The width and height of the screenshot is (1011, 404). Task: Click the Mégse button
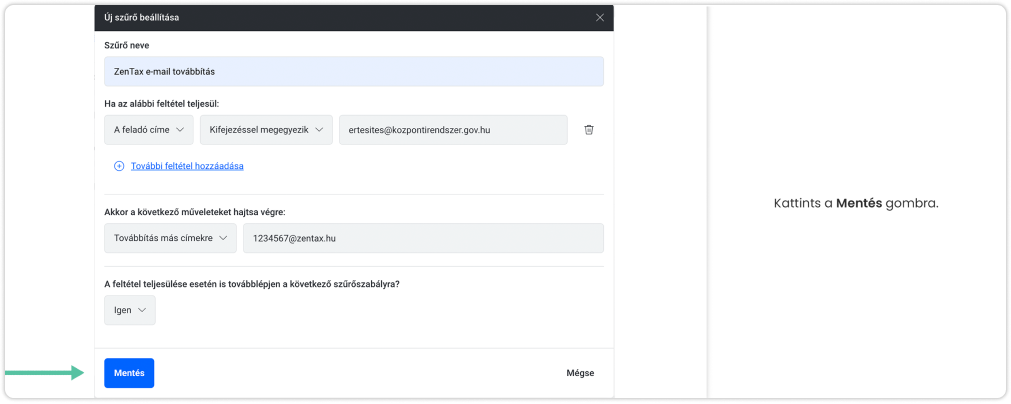(580, 373)
